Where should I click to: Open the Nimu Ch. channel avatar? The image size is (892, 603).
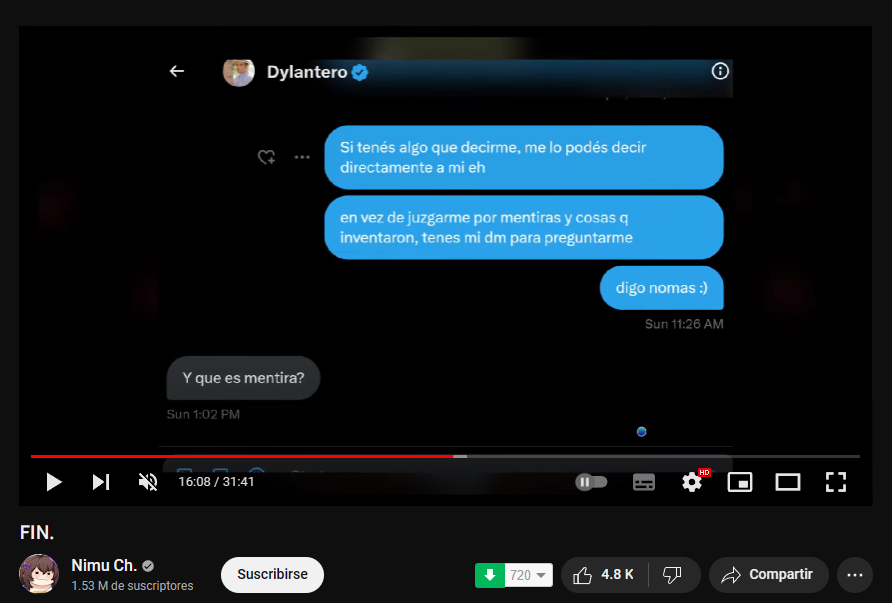39,573
